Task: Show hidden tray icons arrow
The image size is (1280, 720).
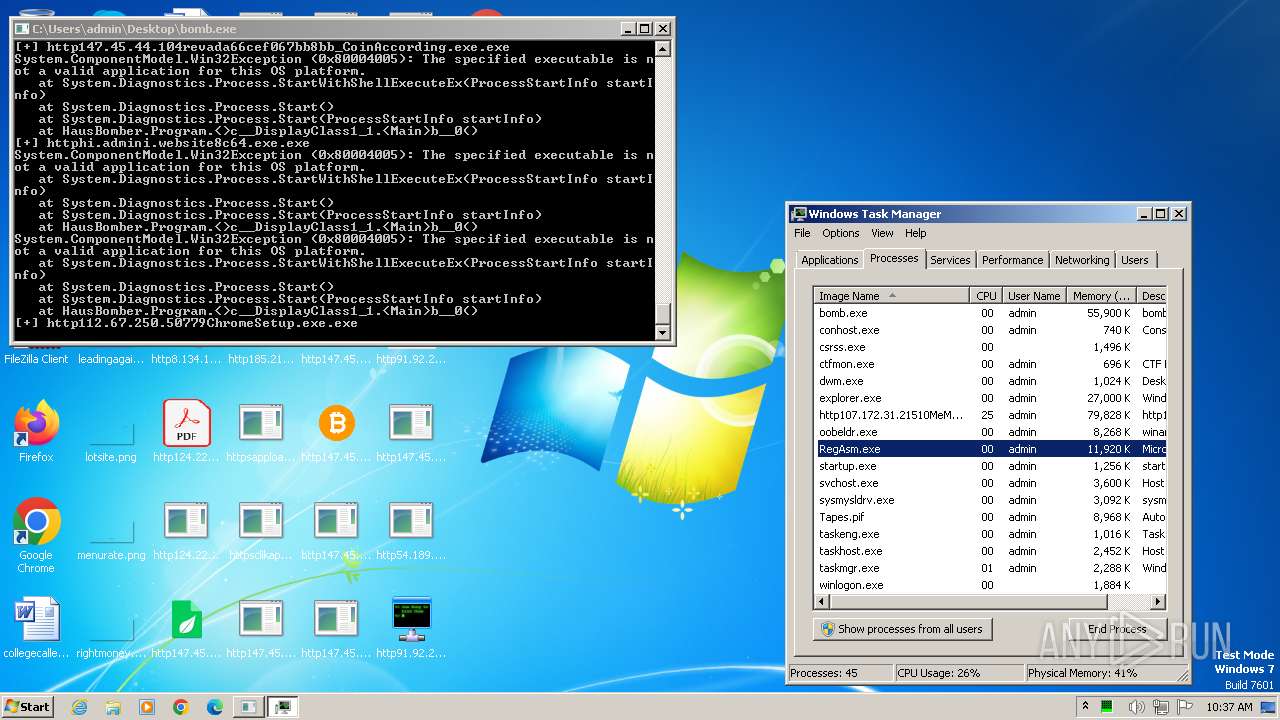Action: coord(1086,707)
